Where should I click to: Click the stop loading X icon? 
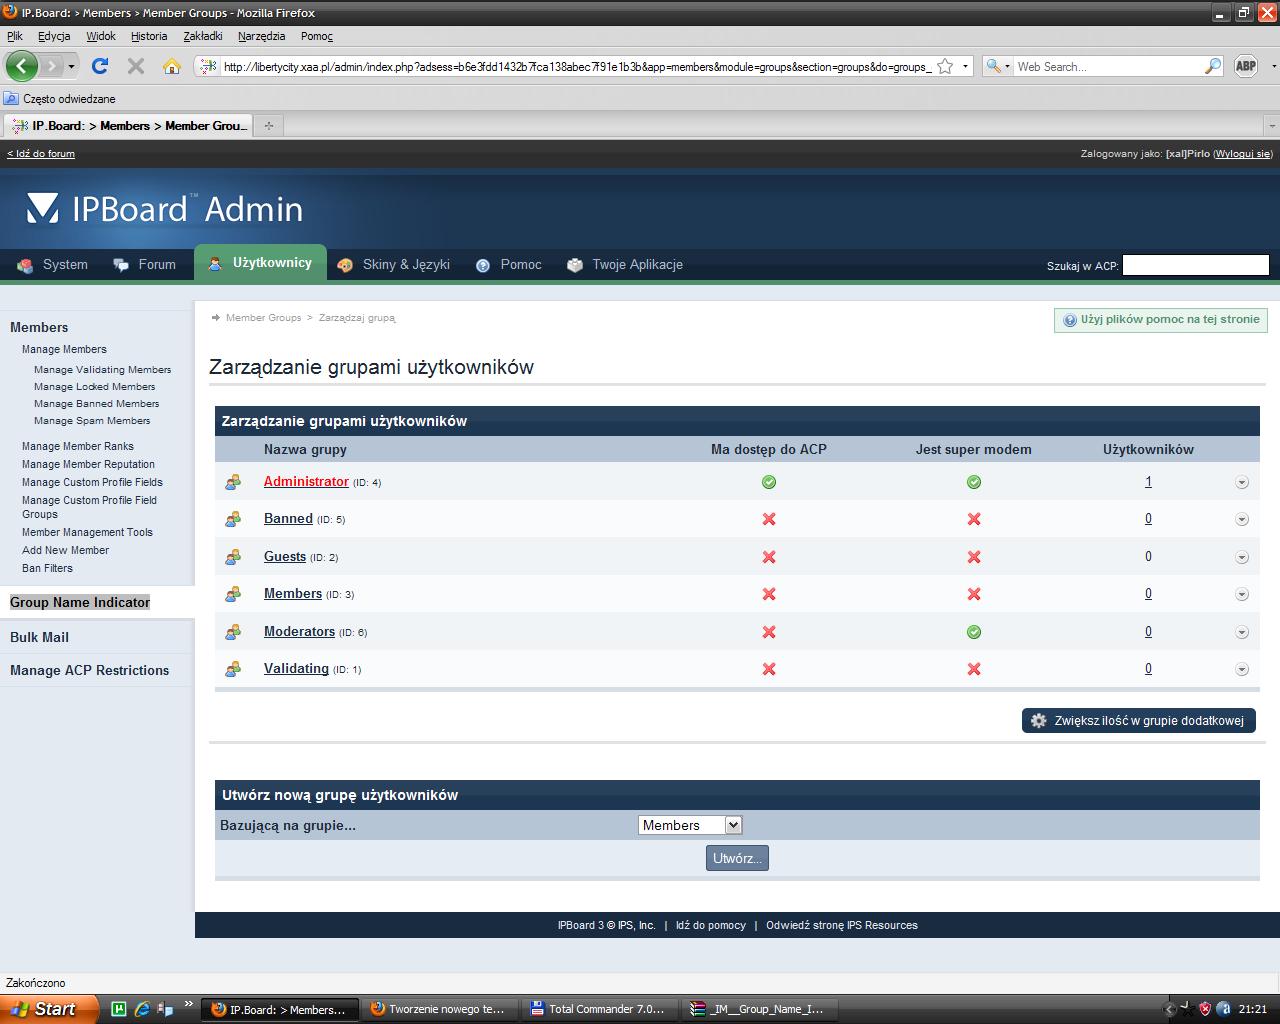click(x=136, y=66)
